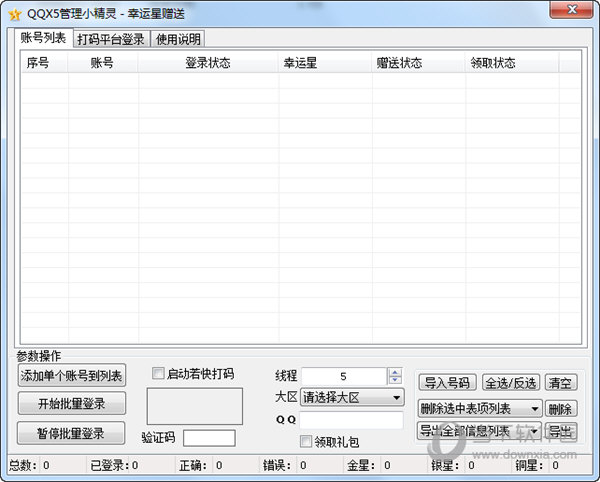
Task: Click 铜星: 0 status entry
Action: [x=537, y=466]
